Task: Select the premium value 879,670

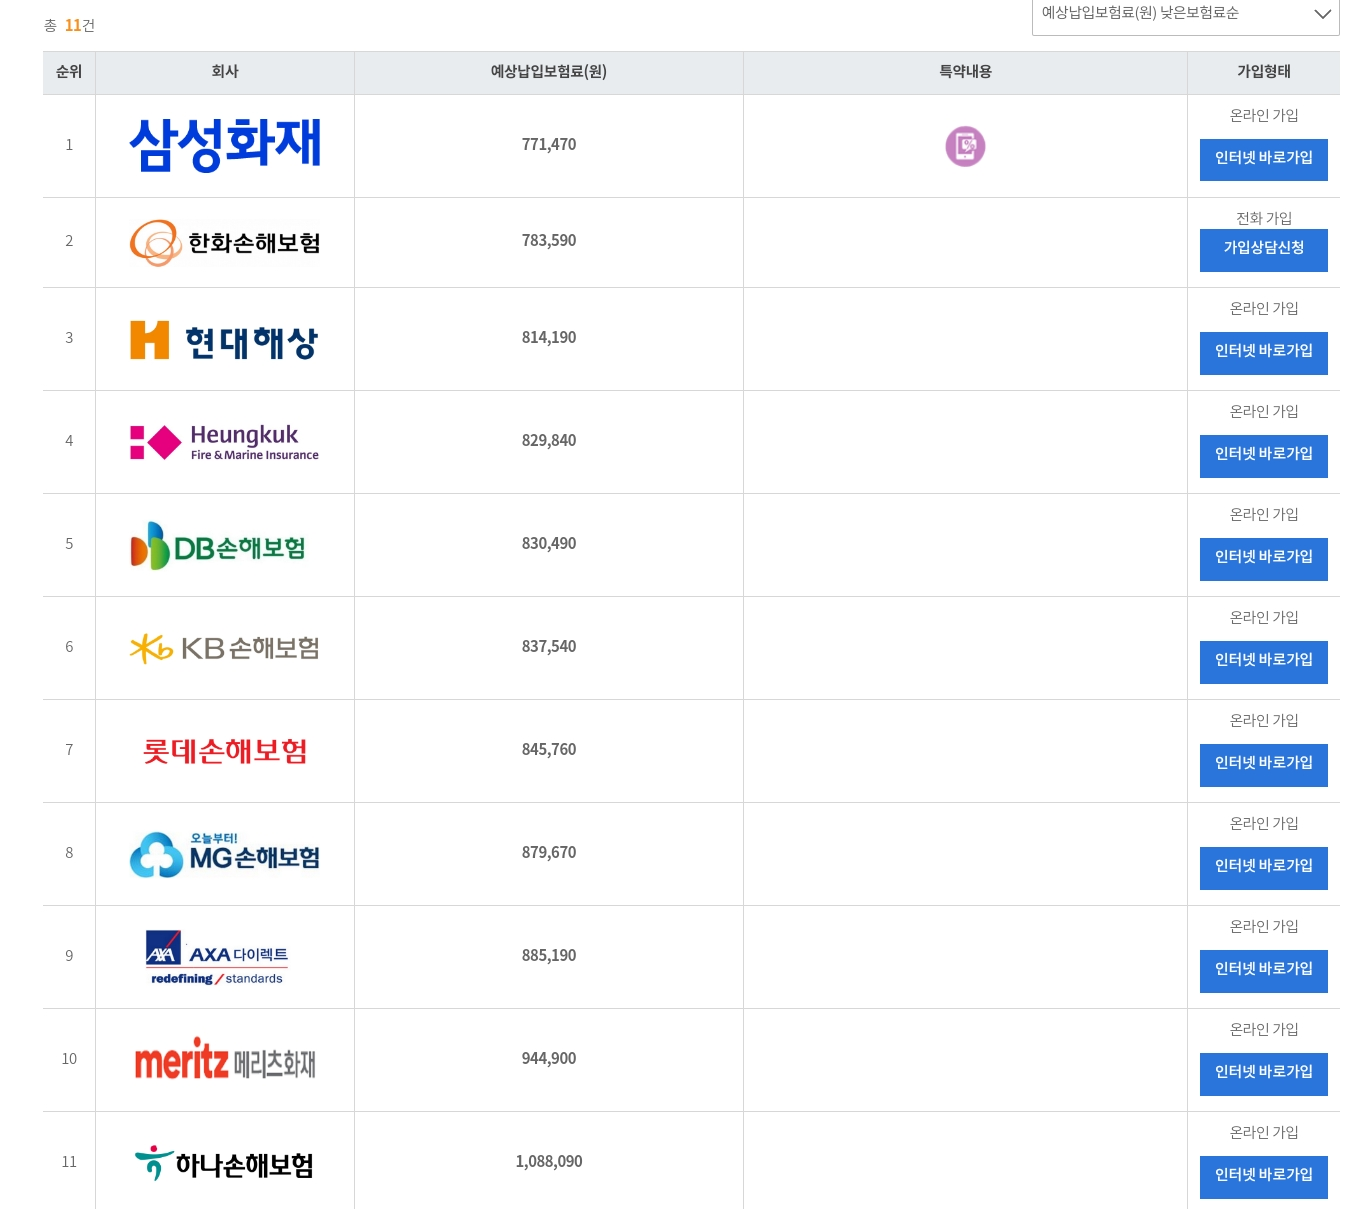Action: coord(549,853)
